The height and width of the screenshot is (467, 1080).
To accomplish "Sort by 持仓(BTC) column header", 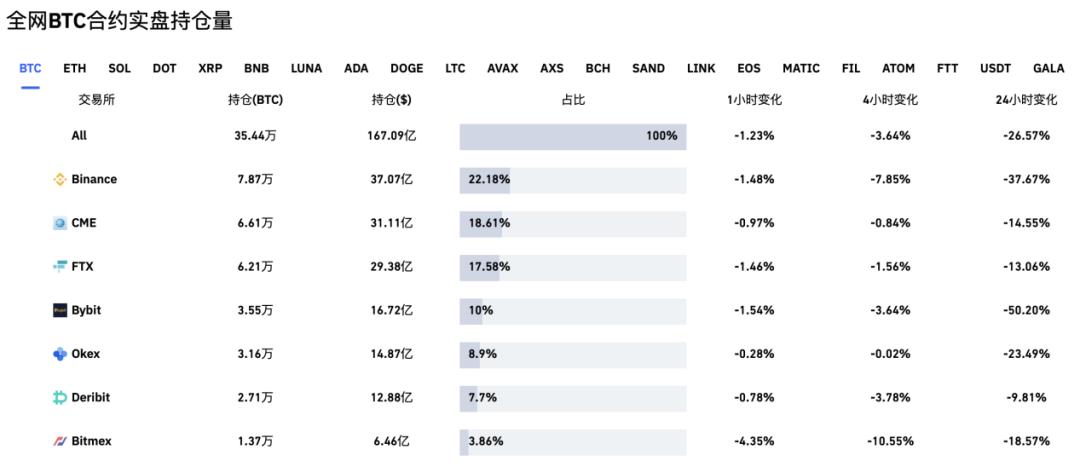I will click(x=256, y=100).
